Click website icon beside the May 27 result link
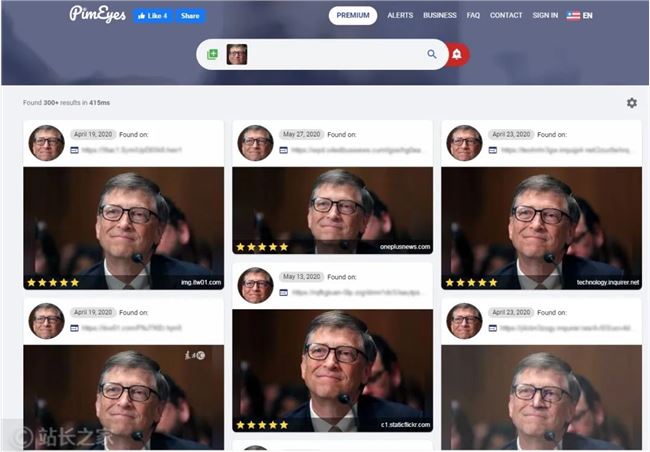 coord(283,150)
